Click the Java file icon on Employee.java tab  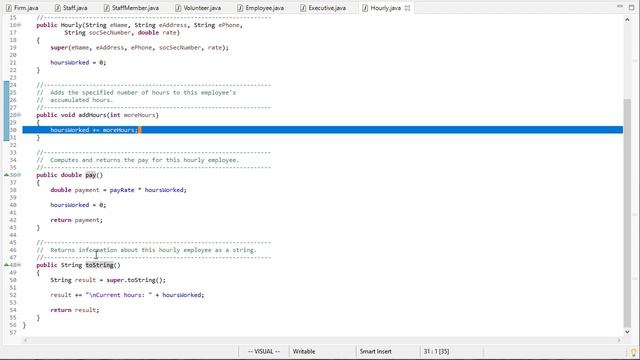(x=240, y=8)
